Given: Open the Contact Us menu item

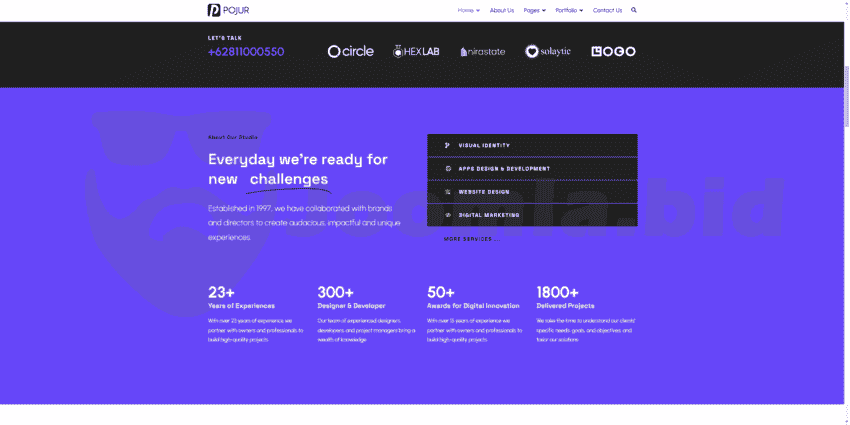Looking at the screenshot, I should [x=607, y=10].
